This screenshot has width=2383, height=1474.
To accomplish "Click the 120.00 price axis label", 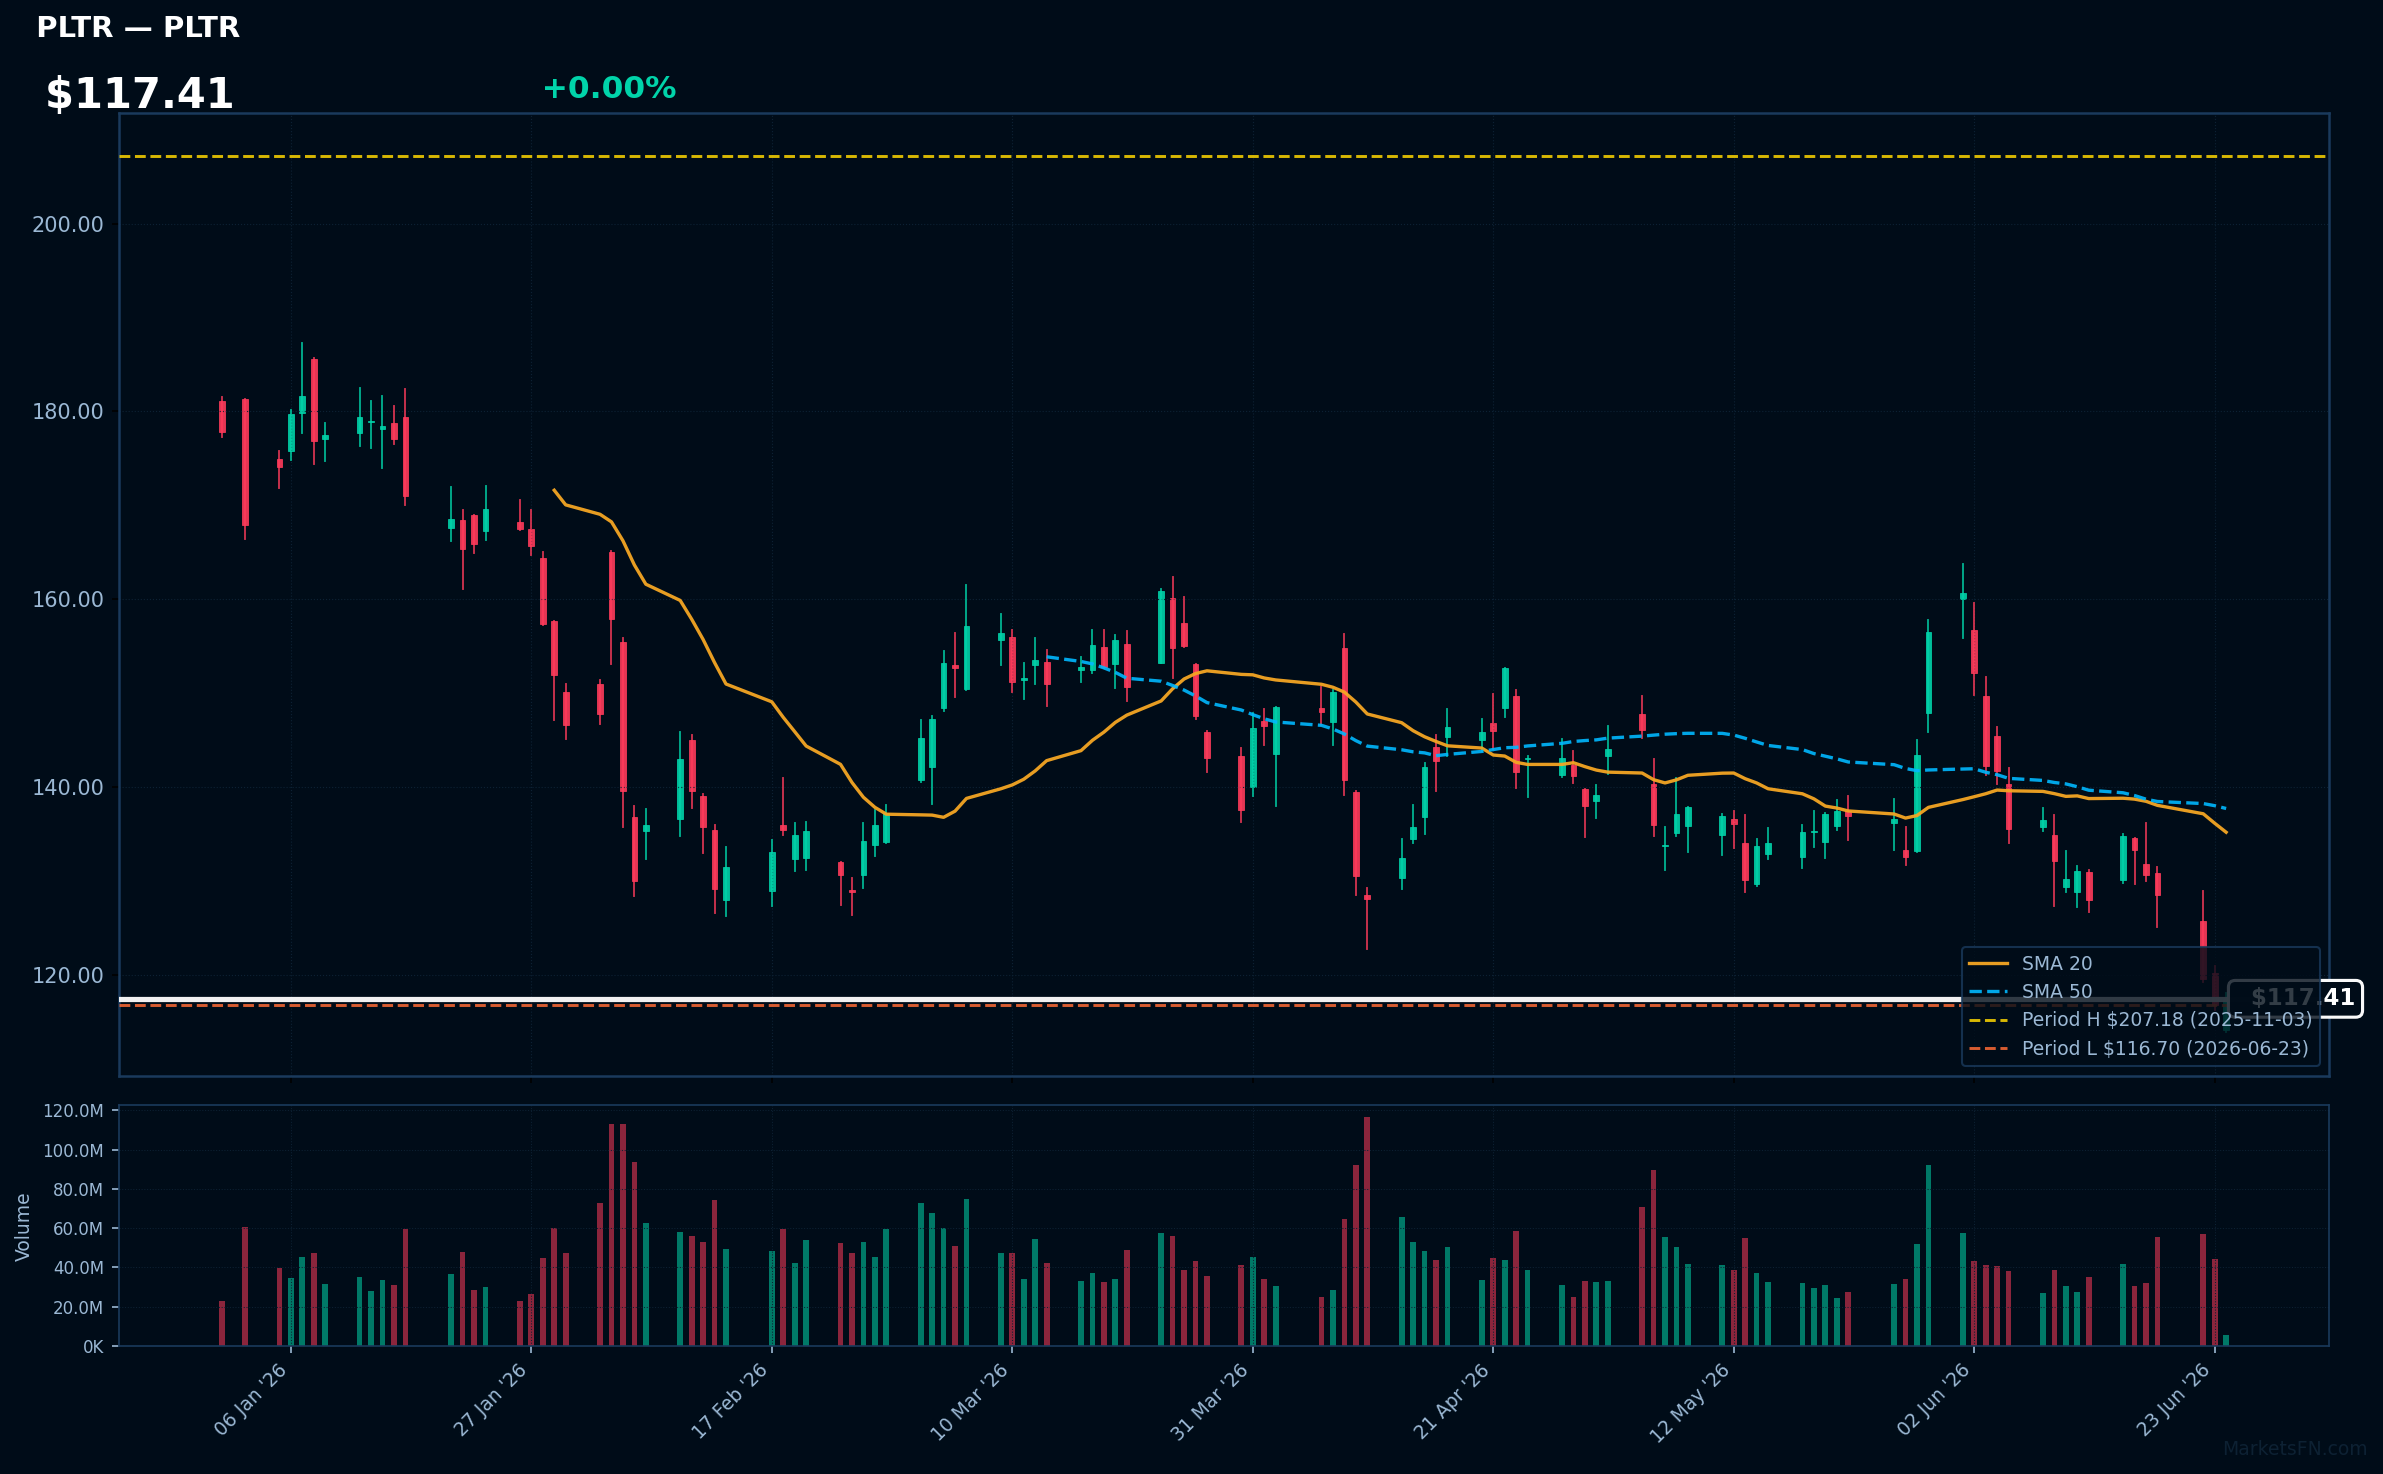I will (68, 975).
